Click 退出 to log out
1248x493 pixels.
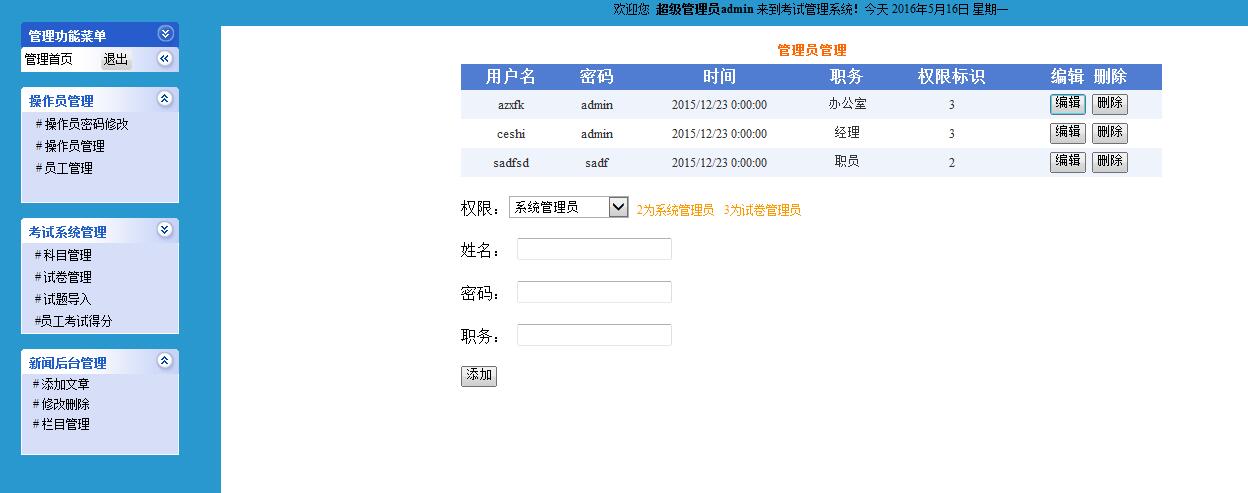116,59
